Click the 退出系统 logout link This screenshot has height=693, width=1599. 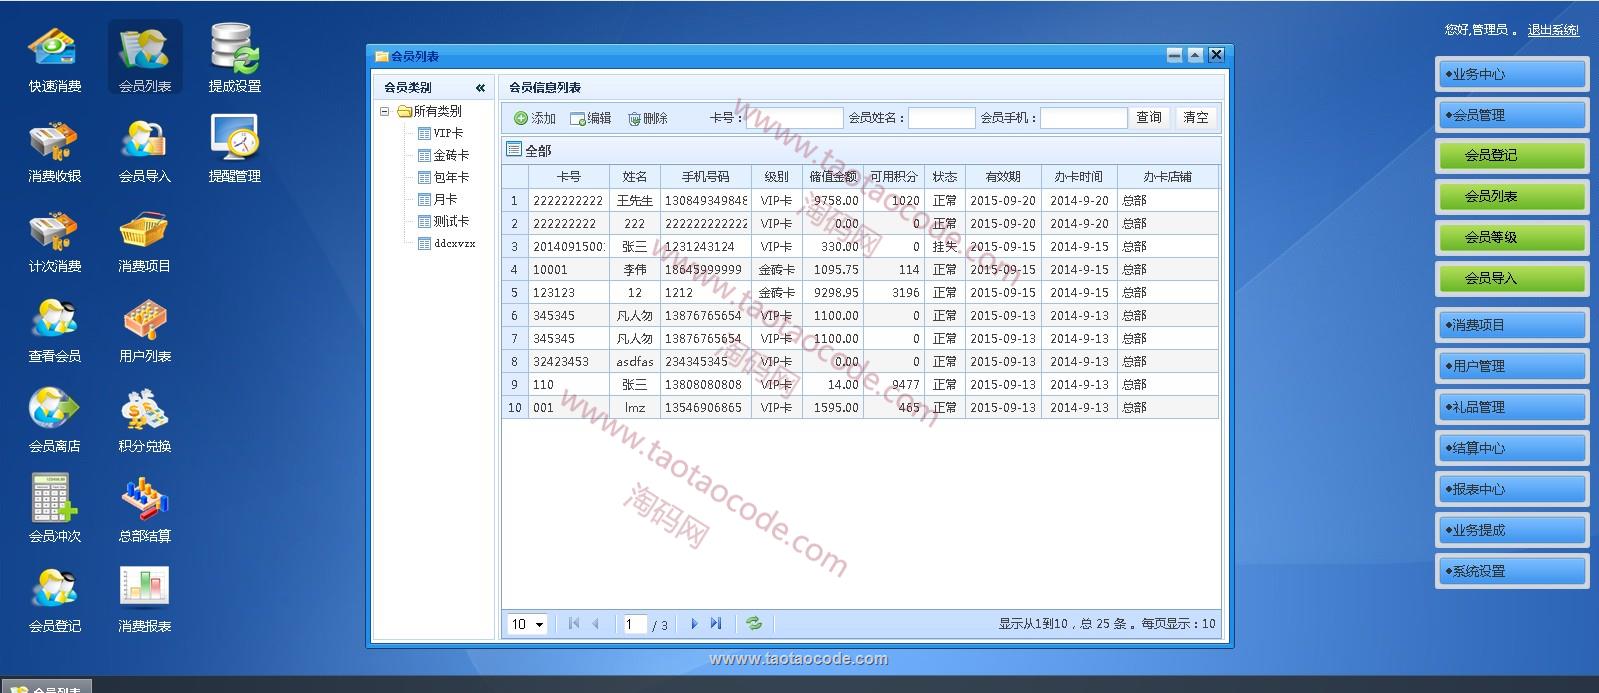(x=1552, y=31)
